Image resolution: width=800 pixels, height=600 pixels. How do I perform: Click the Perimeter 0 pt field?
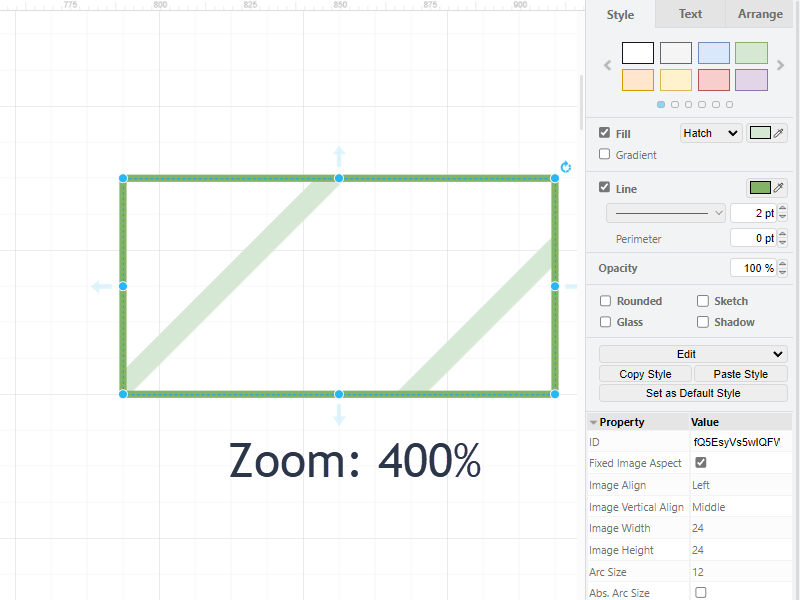pyautogui.click(x=754, y=238)
